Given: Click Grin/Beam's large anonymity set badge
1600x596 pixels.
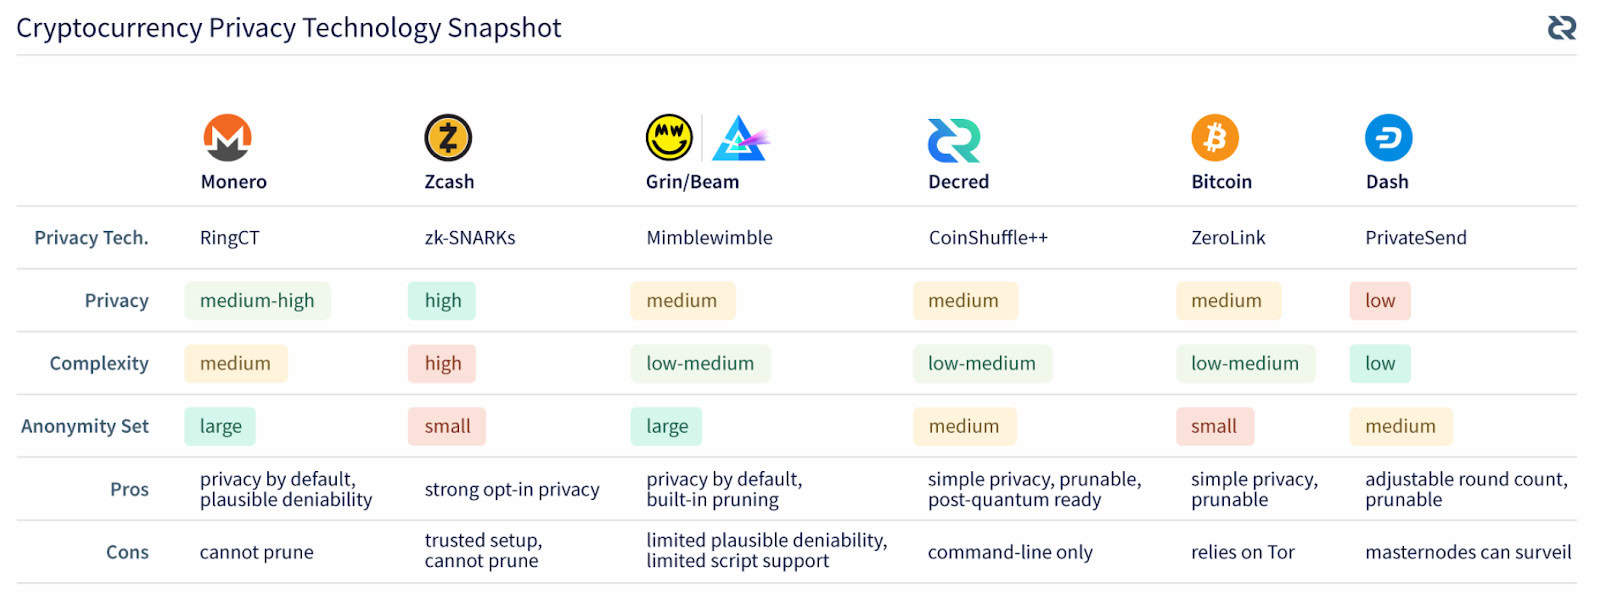Looking at the screenshot, I should [x=666, y=427].
